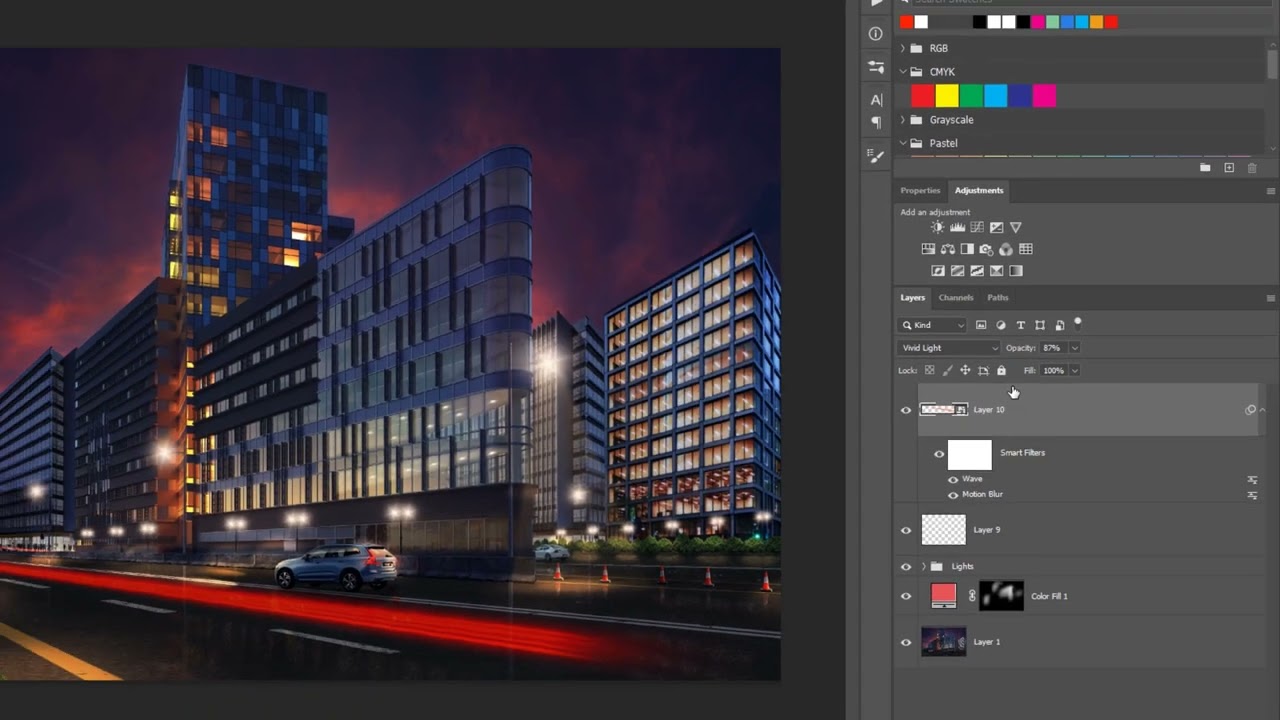Image resolution: width=1280 pixels, height=720 pixels.
Task: Edit Motion Blur blending options icon
Action: pyautogui.click(x=1252, y=495)
